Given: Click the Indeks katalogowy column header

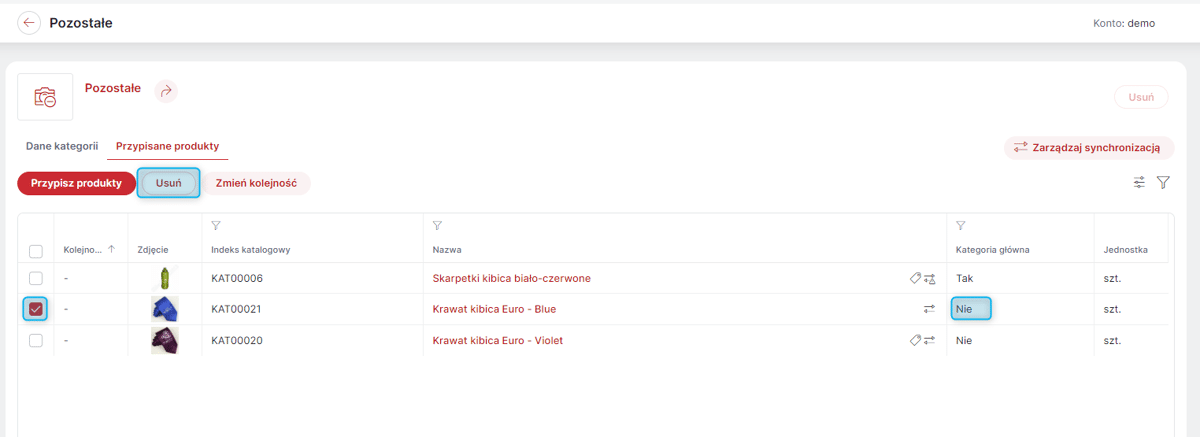Looking at the screenshot, I should pos(251,249).
